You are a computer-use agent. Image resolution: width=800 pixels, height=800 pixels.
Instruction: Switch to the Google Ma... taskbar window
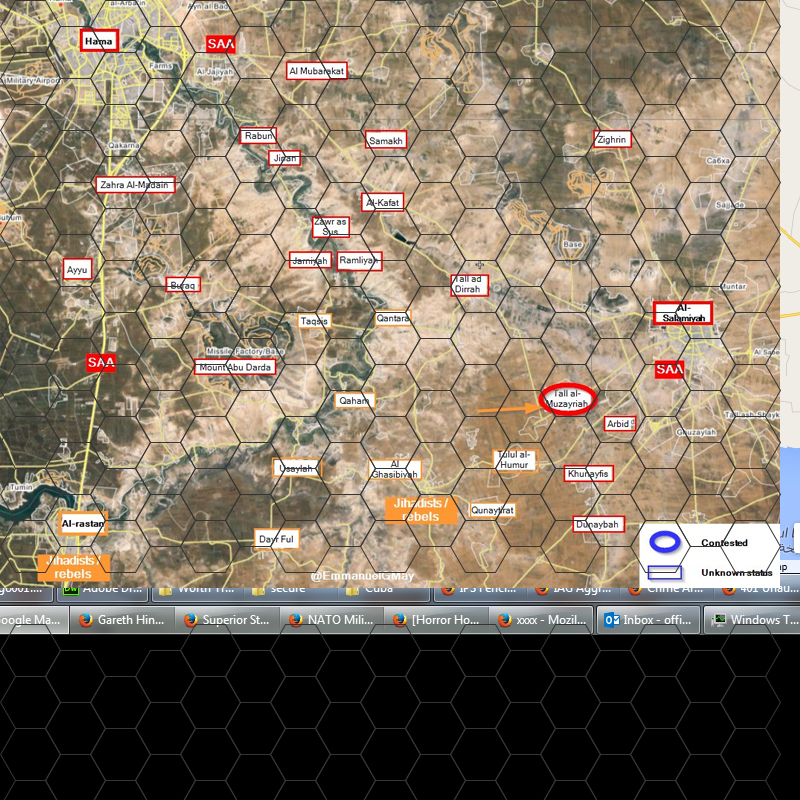pyautogui.click(x=34, y=620)
